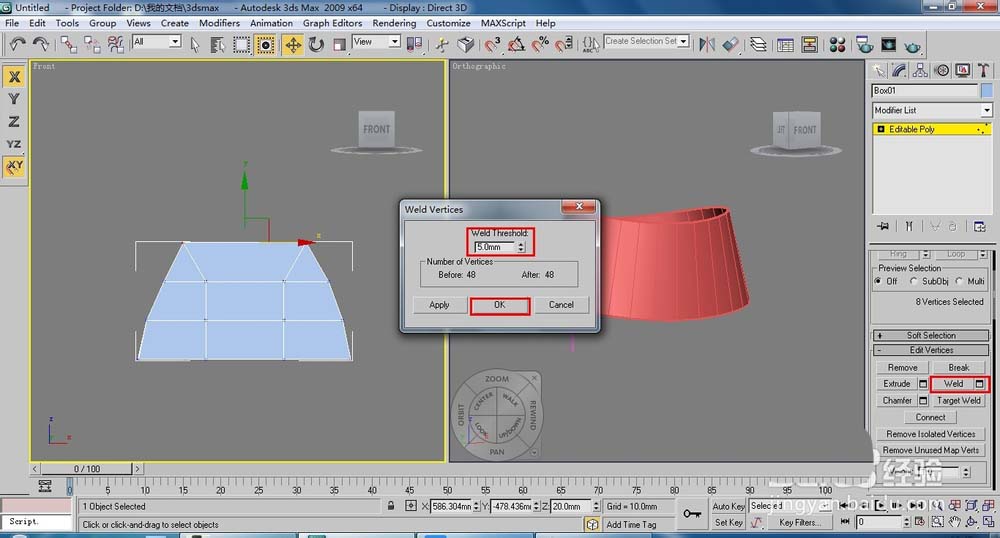Confirm weld with the OK button

coord(500,305)
